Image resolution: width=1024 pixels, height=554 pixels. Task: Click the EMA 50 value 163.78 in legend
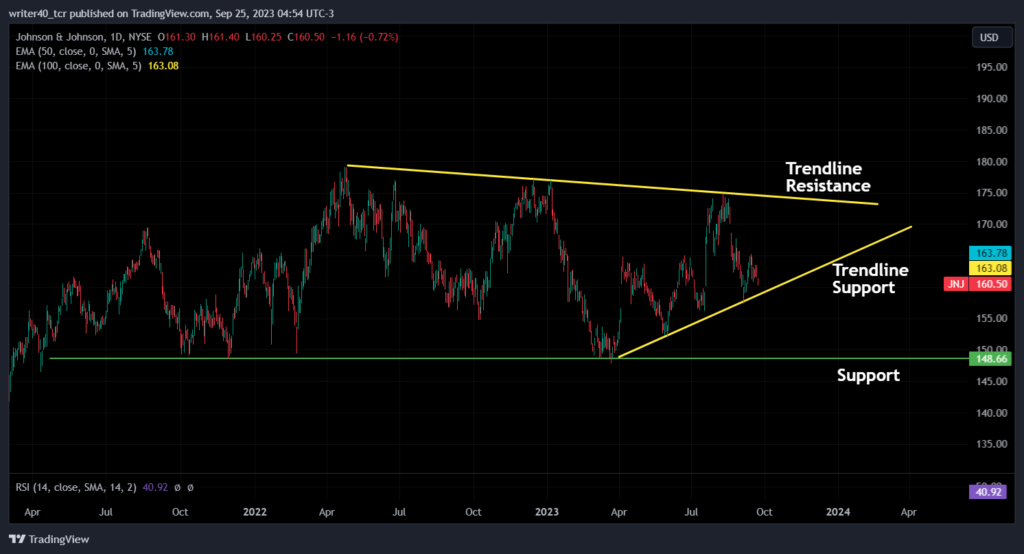[158, 51]
